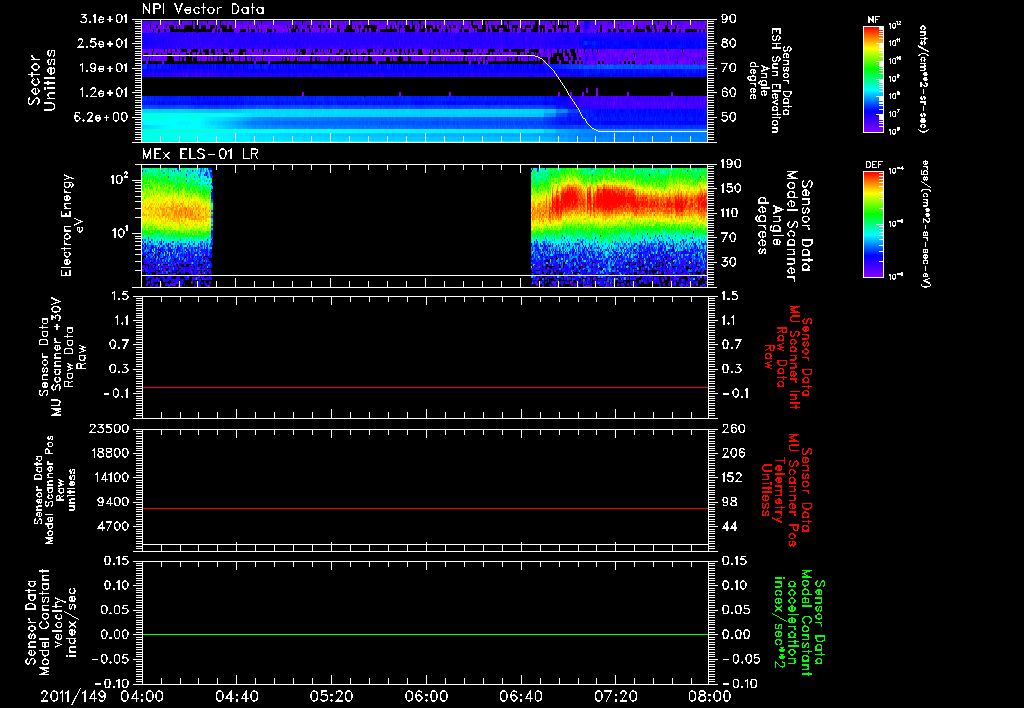Click the '3.1e+01' sector tick label
Viewport: 1024px width, 708px height.
coord(105,19)
